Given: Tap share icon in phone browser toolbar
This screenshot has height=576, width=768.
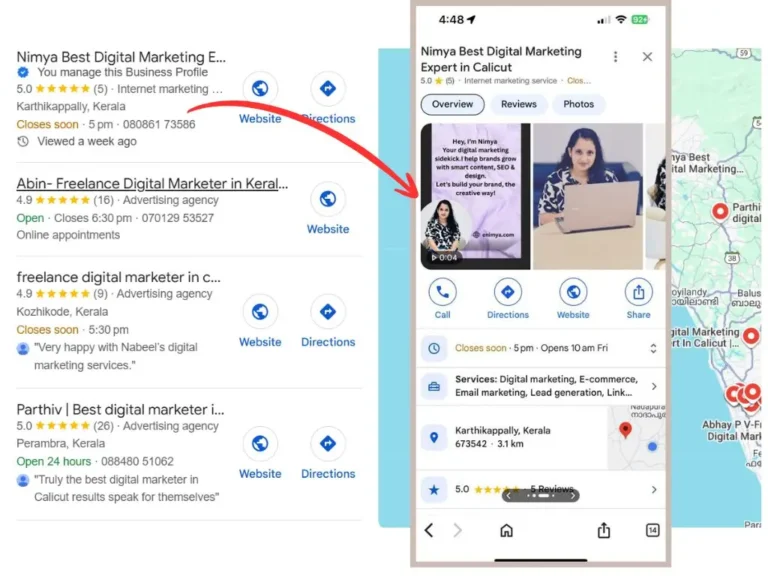Looking at the screenshot, I should tap(603, 530).
